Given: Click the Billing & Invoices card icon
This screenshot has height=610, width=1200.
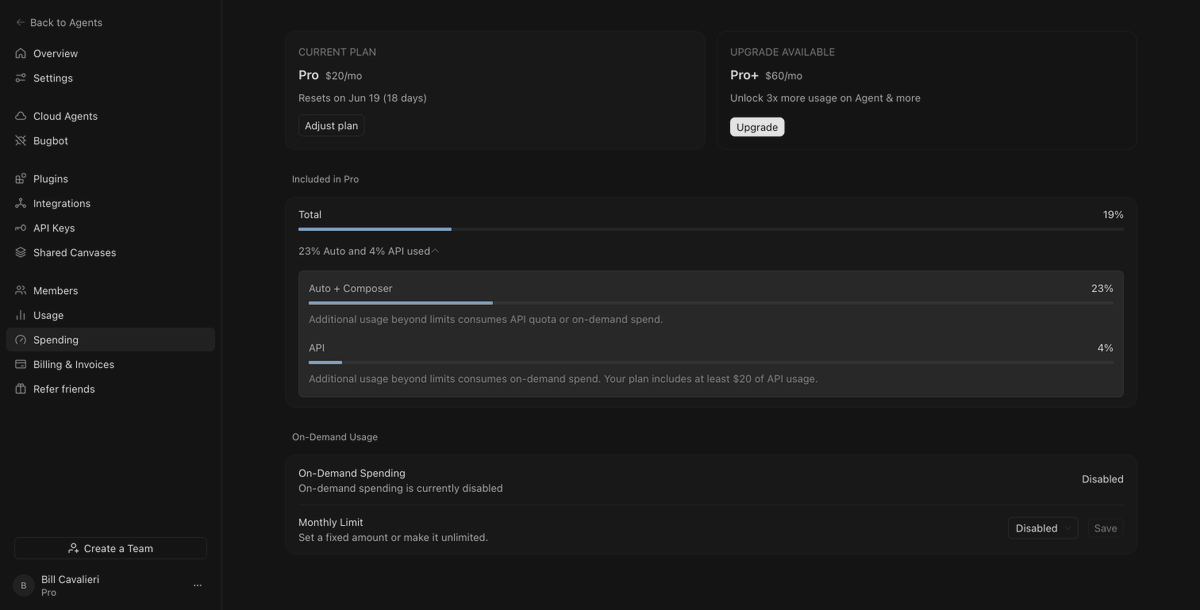Looking at the screenshot, I should [20, 365].
